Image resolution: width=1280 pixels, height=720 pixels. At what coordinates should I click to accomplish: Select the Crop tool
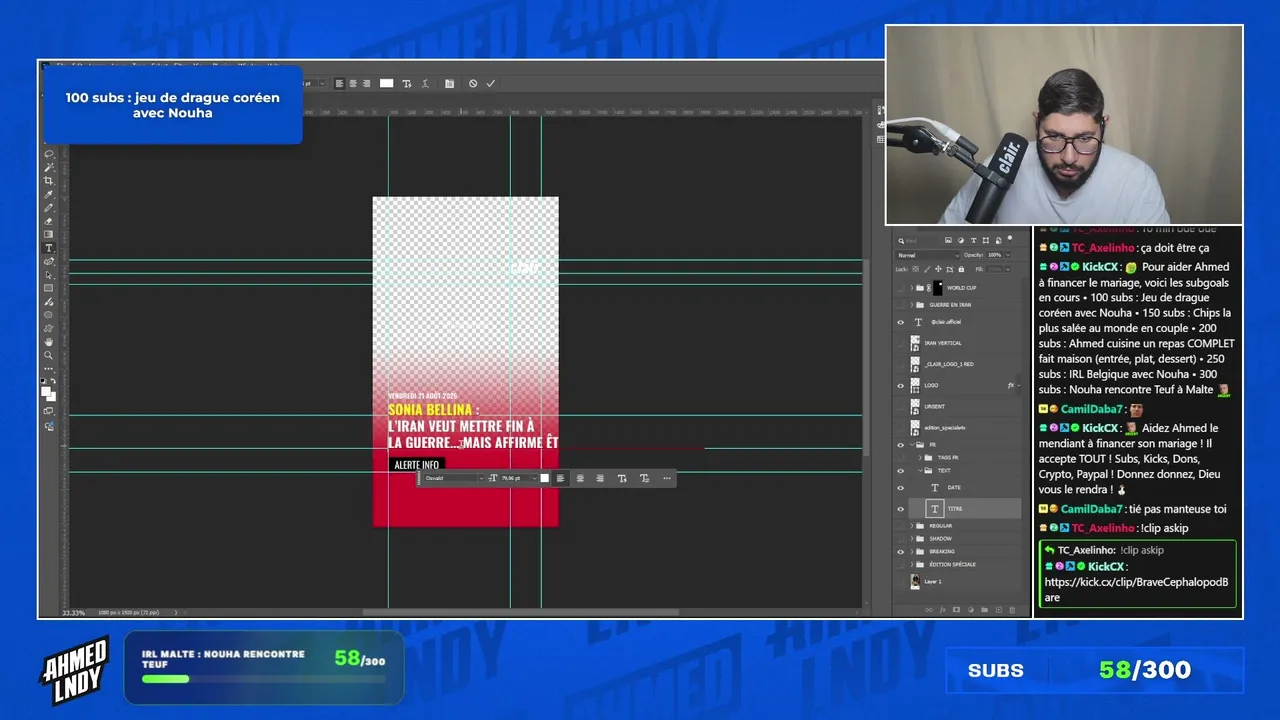(x=49, y=180)
